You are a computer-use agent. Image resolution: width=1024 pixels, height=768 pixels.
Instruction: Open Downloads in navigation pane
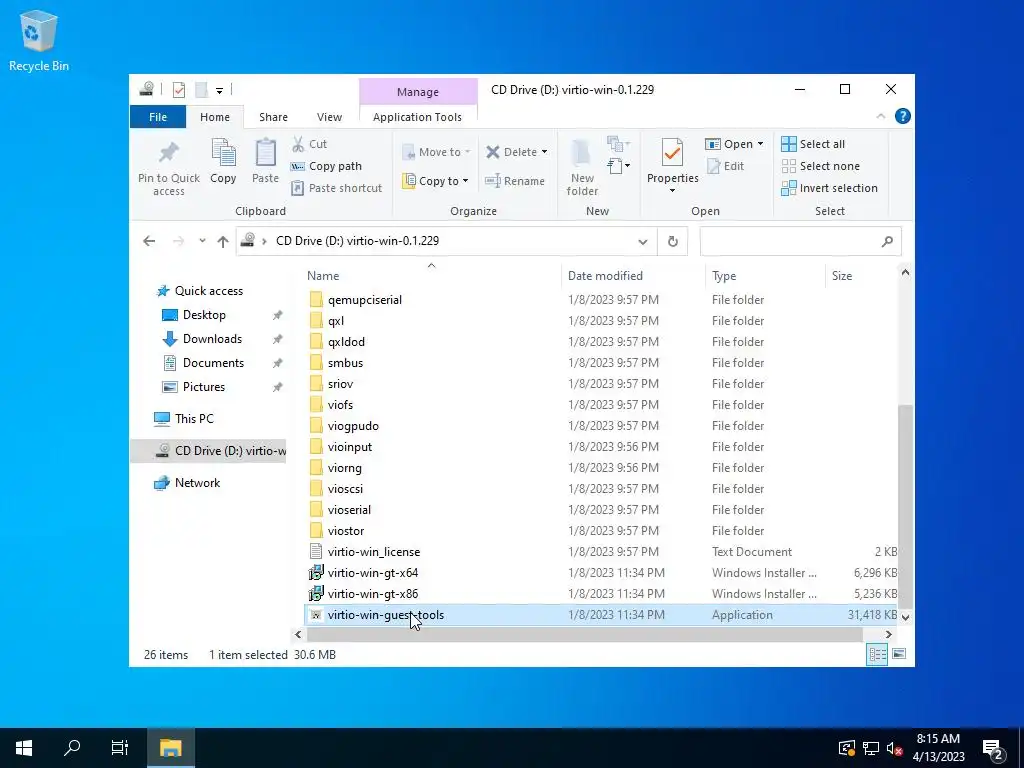[x=212, y=339]
